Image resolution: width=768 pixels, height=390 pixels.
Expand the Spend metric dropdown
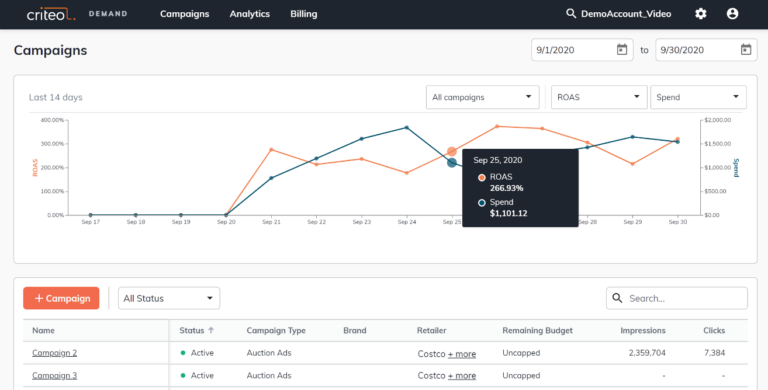pyautogui.click(x=698, y=97)
